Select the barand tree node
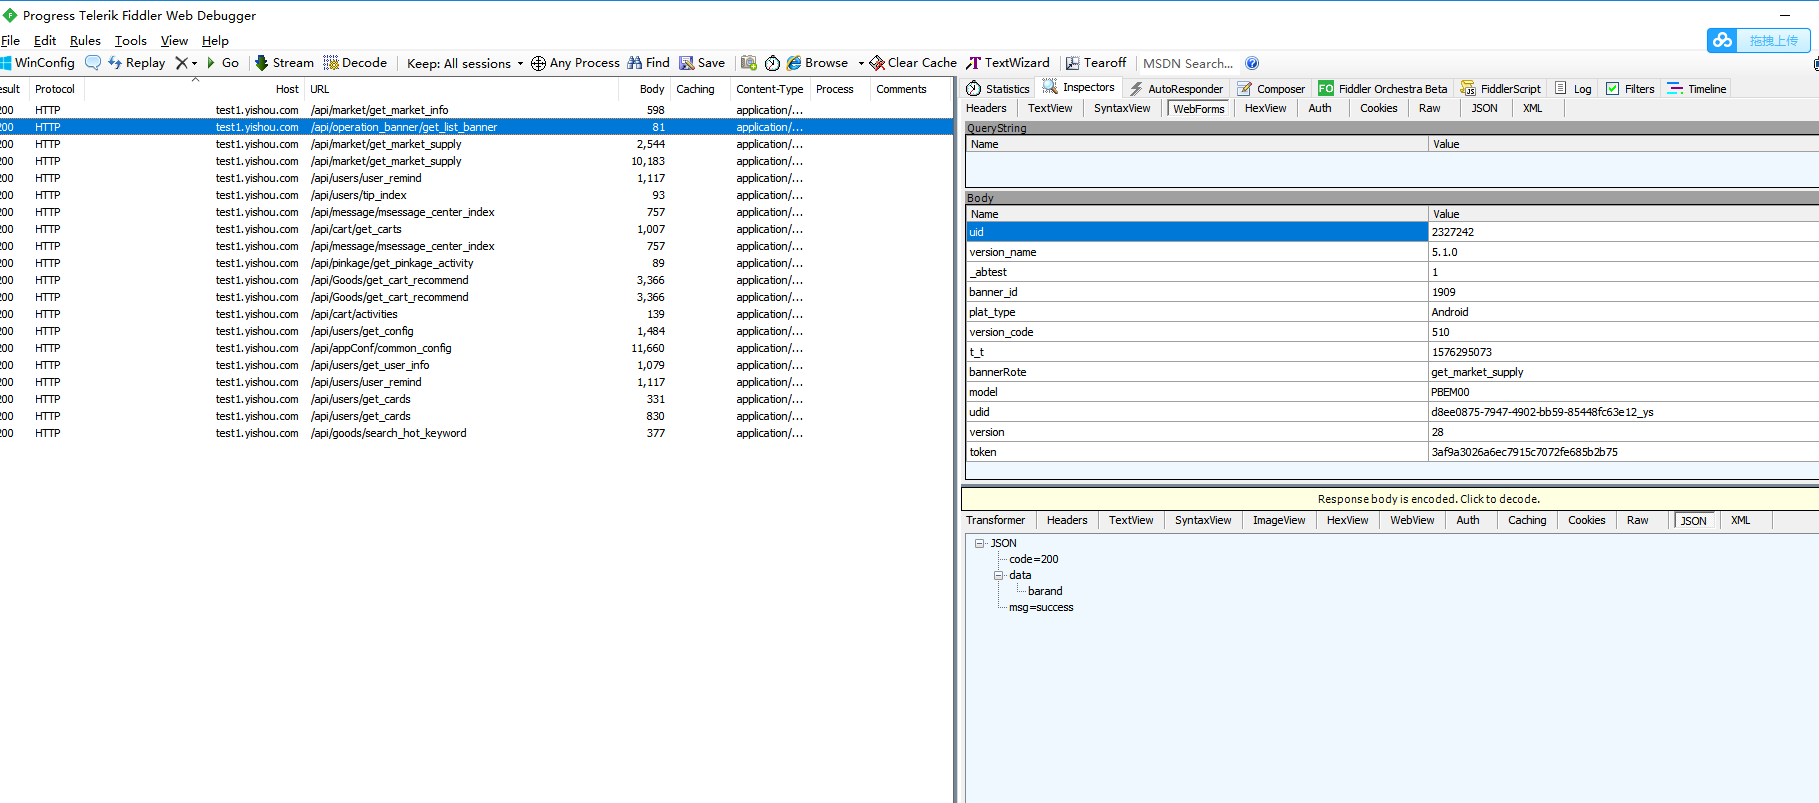This screenshot has width=1819, height=803. [x=1045, y=591]
